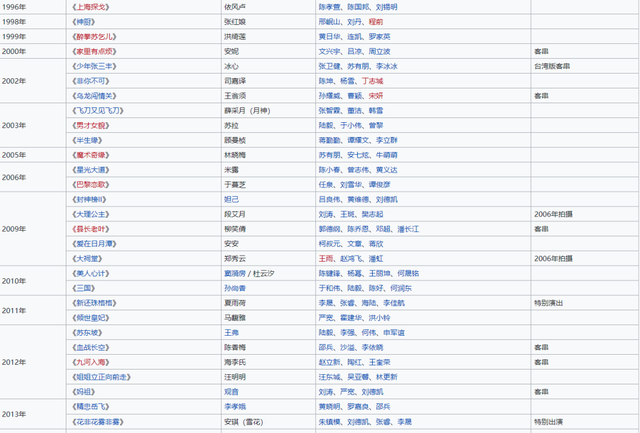
Task: Open the actor link 罗嘉良
Action: [358, 406]
